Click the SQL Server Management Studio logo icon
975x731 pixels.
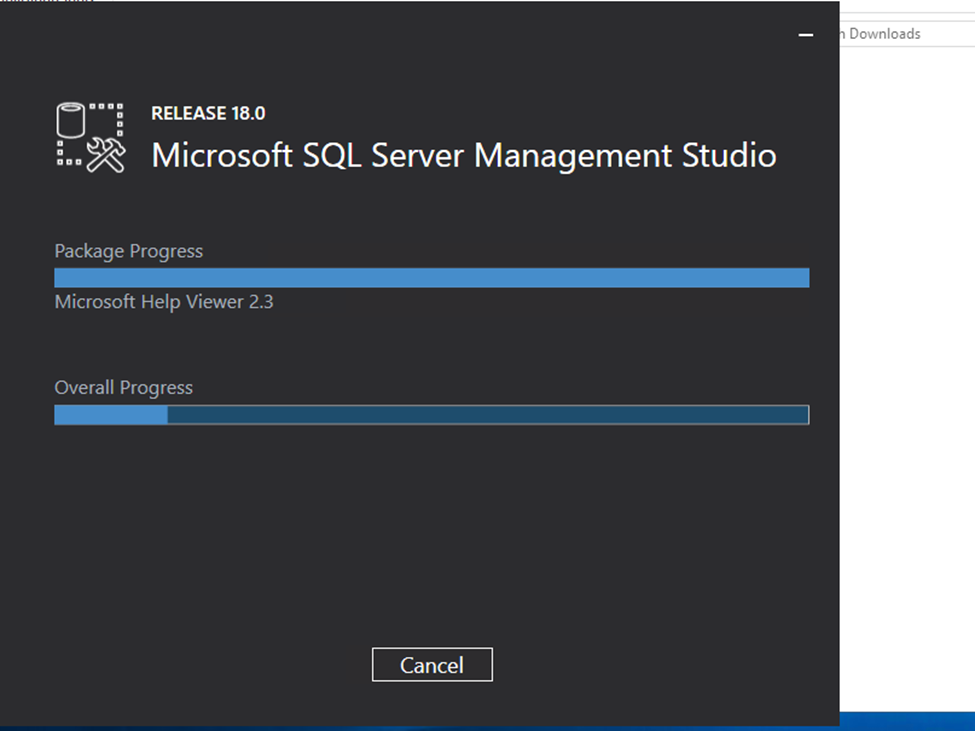click(x=91, y=137)
